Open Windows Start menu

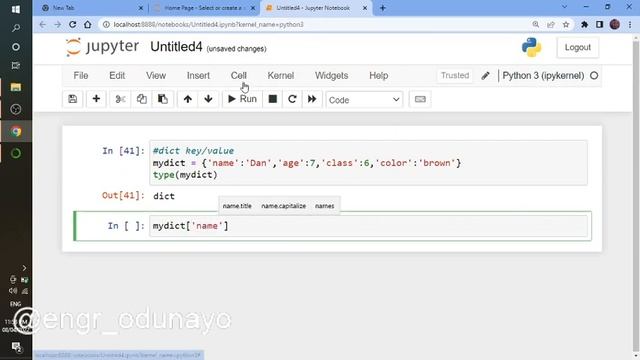click(x=16, y=9)
